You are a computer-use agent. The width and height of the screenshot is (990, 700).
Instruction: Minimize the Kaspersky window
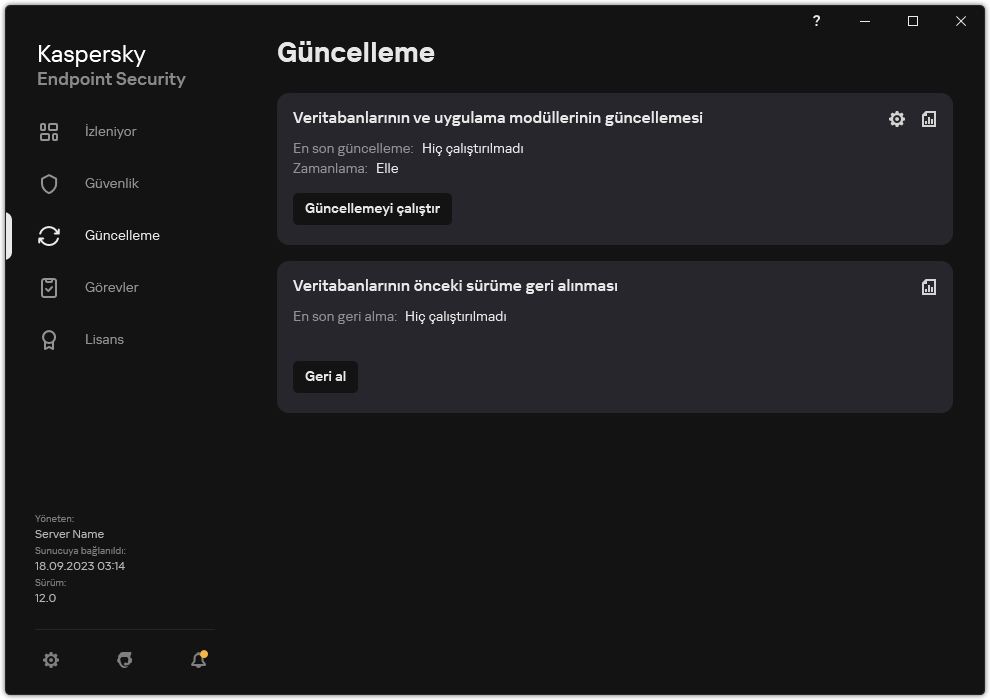pyautogui.click(x=865, y=21)
